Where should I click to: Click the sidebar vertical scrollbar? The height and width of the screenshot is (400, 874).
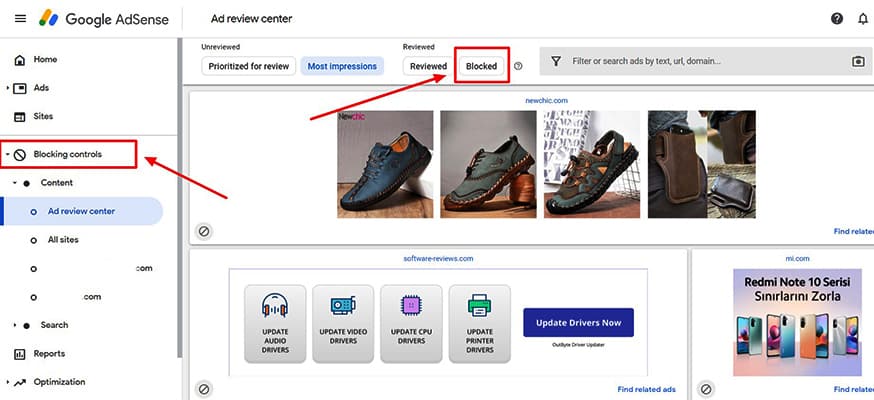[x=180, y=198]
